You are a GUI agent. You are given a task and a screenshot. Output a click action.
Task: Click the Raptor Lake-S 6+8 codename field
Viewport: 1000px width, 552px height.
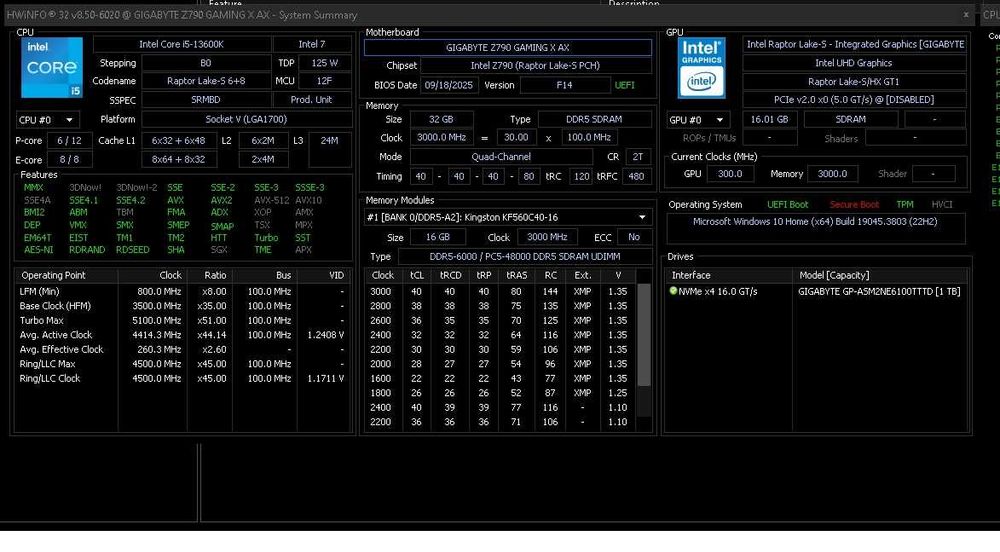click(206, 81)
